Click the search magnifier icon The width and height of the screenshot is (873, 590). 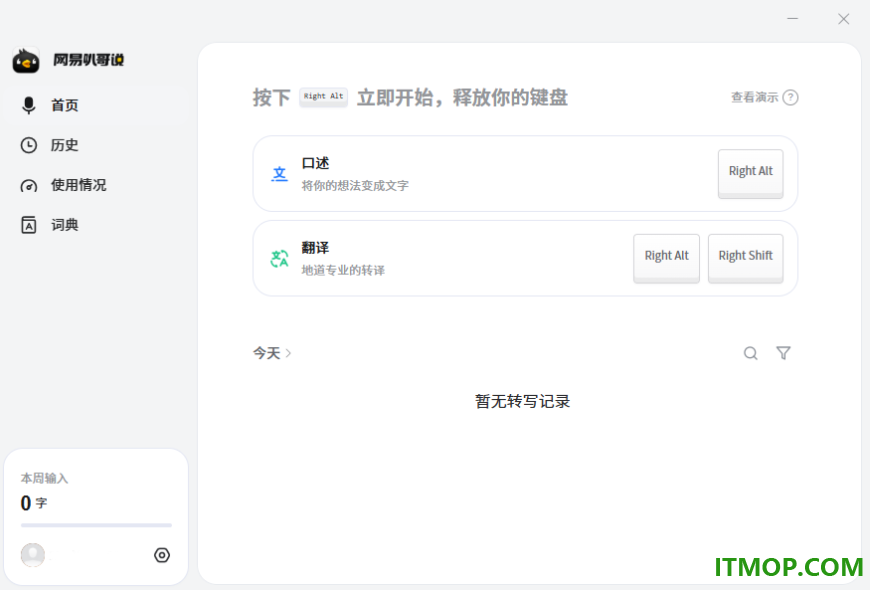point(751,353)
